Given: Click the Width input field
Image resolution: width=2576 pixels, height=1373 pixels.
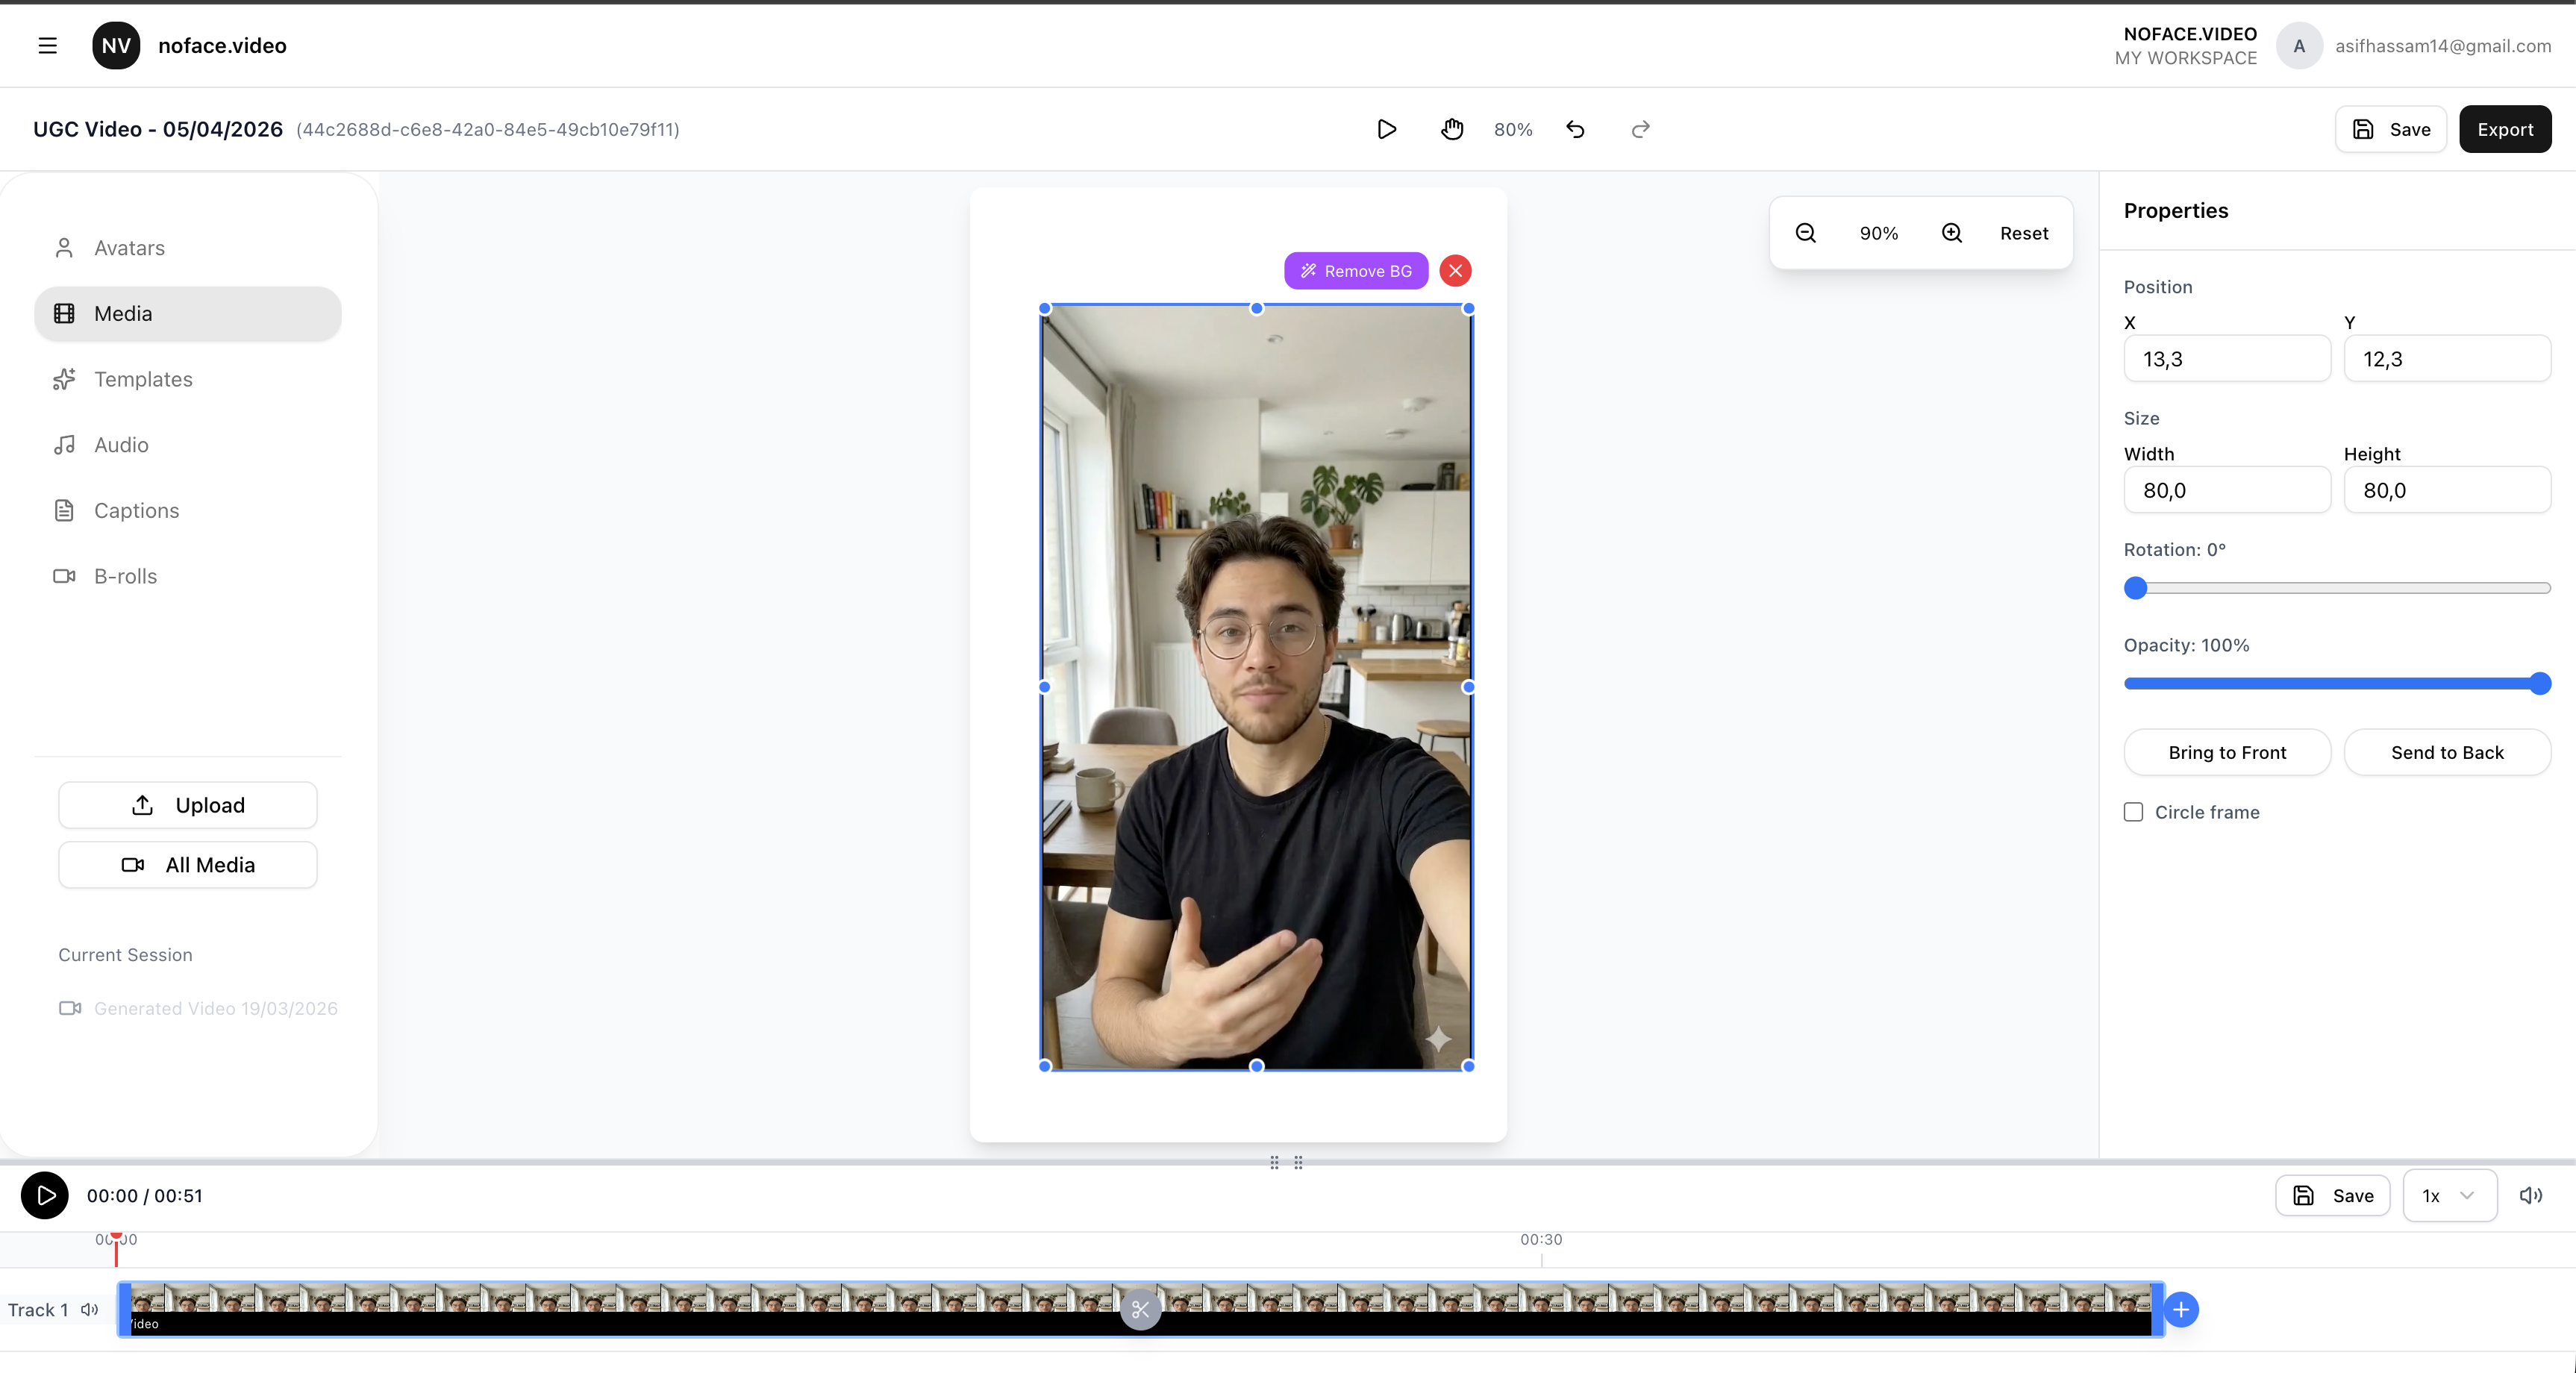Looking at the screenshot, I should (2226, 490).
